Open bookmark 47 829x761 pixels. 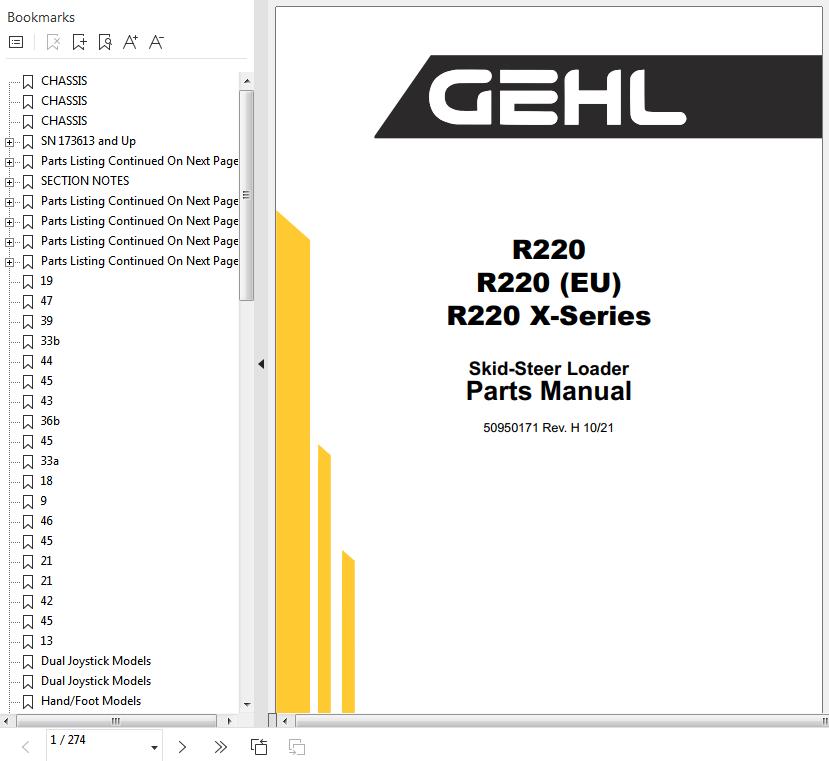(47, 301)
